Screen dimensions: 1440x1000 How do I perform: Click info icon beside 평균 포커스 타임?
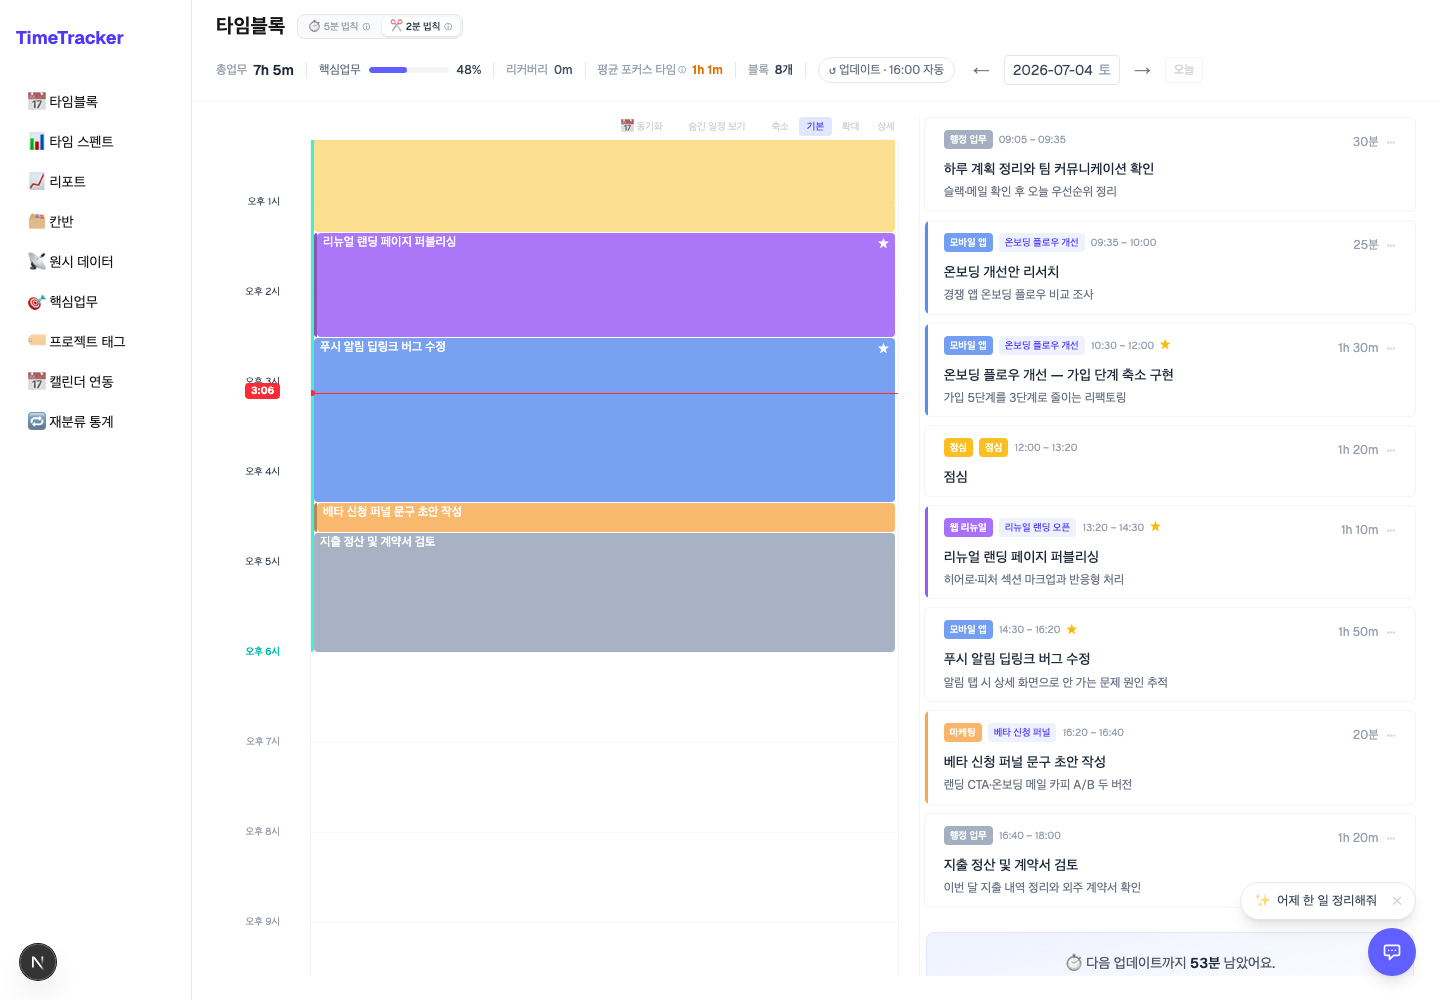pyautogui.click(x=682, y=70)
